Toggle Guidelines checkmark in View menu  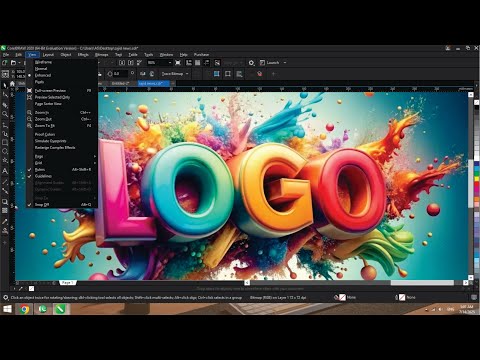coord(61,176)
